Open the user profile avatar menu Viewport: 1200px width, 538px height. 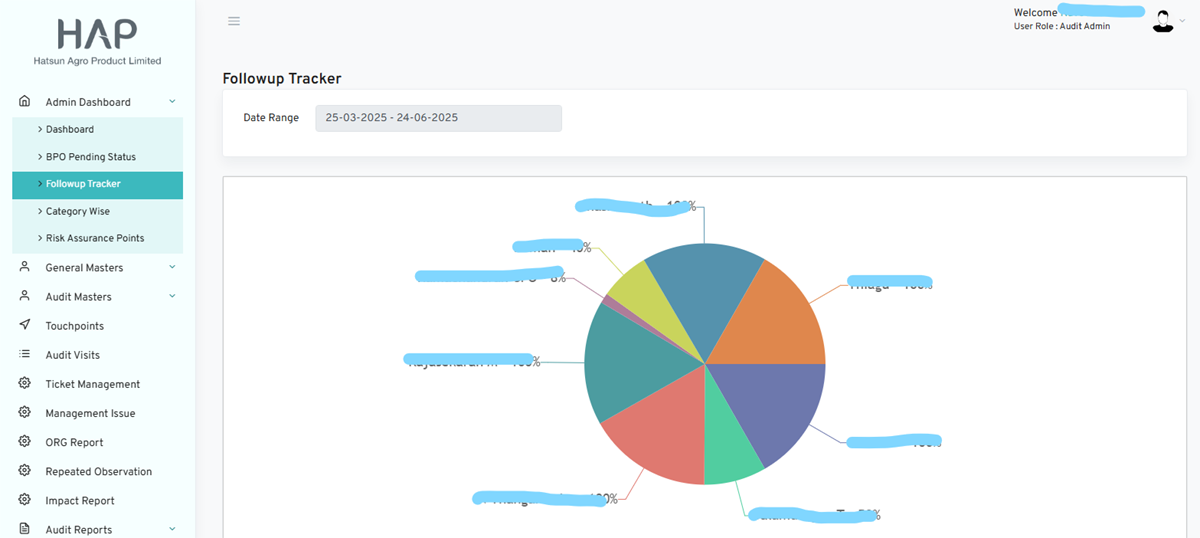[1163, 21]
